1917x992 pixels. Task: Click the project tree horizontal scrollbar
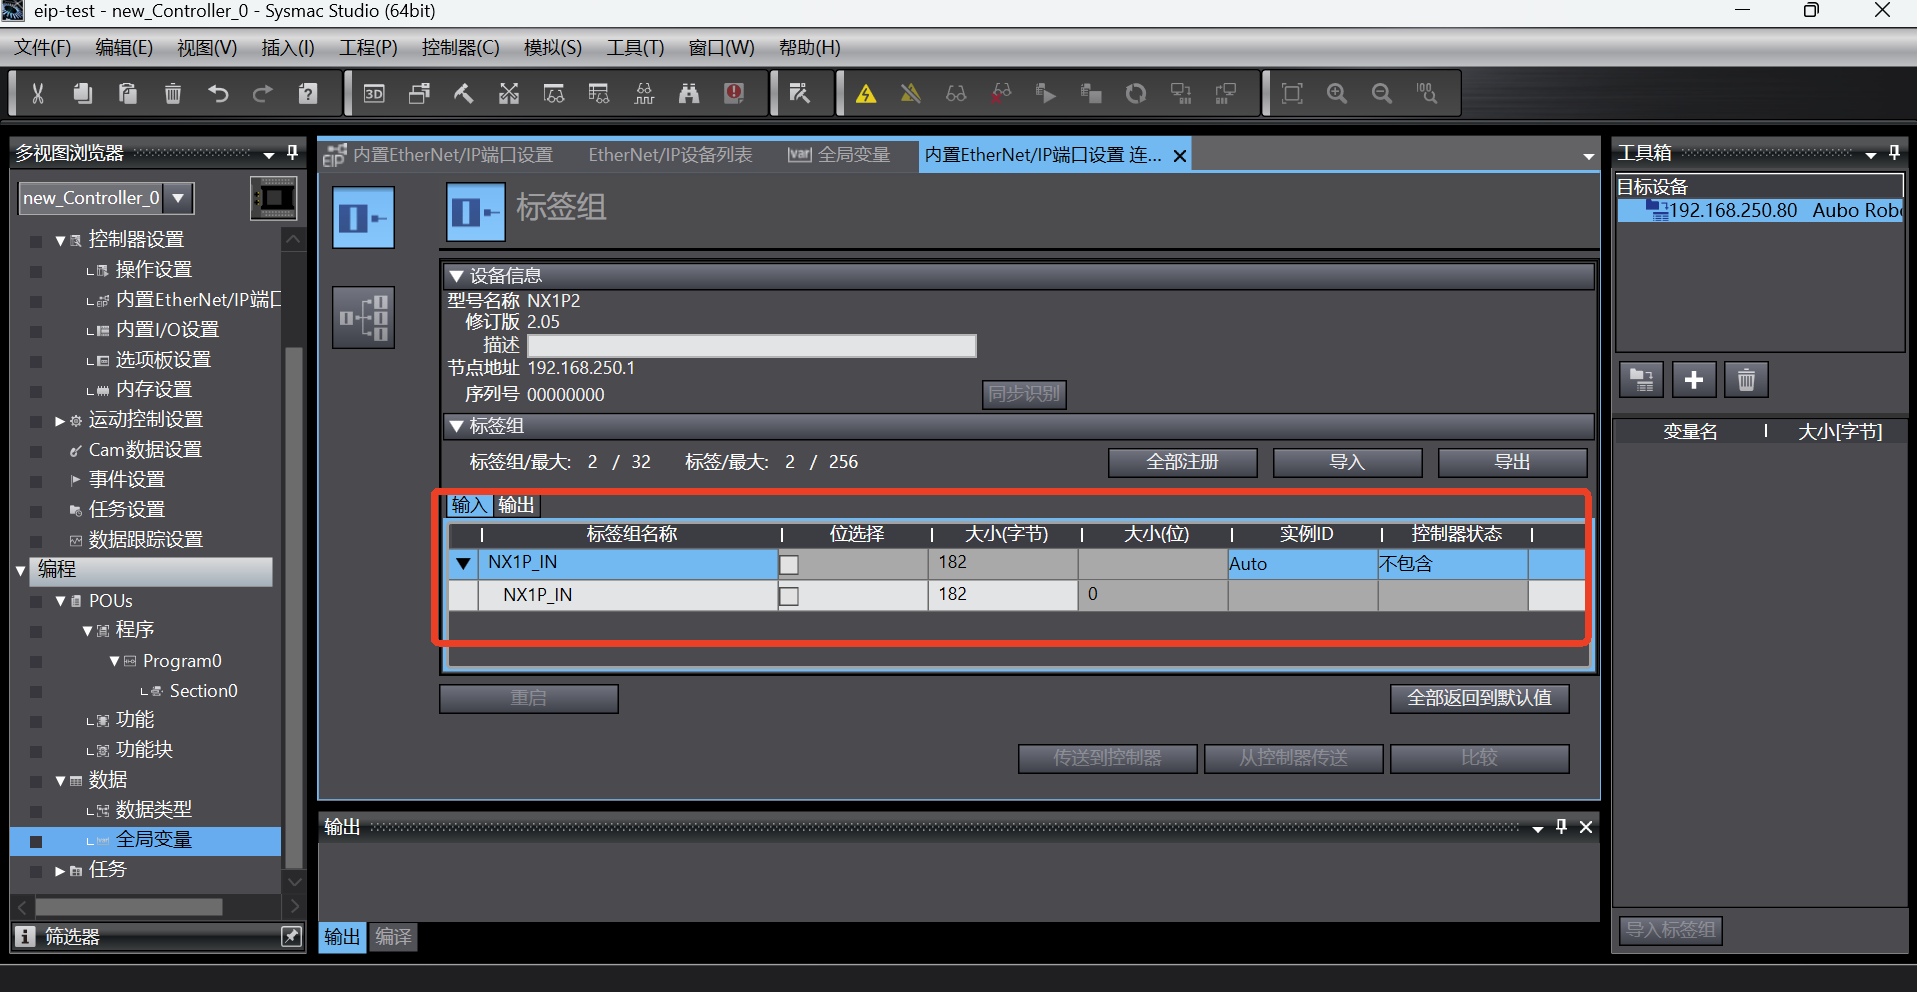(129, 907)
